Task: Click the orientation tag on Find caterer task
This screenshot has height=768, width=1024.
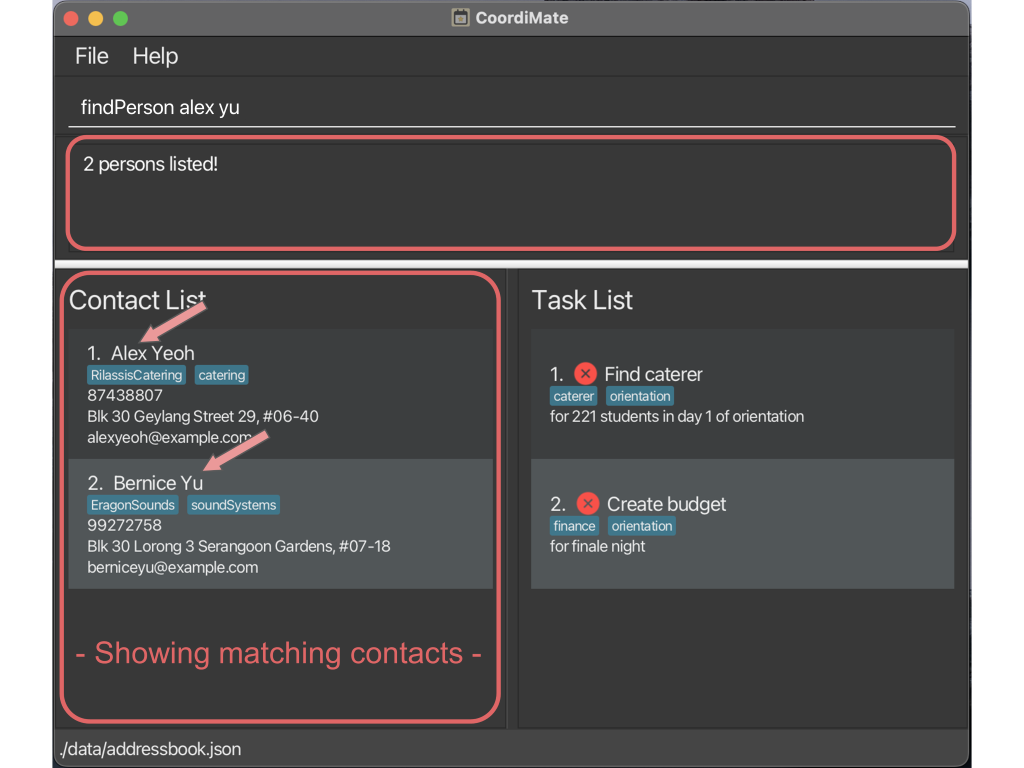Action: click(640, 396)
